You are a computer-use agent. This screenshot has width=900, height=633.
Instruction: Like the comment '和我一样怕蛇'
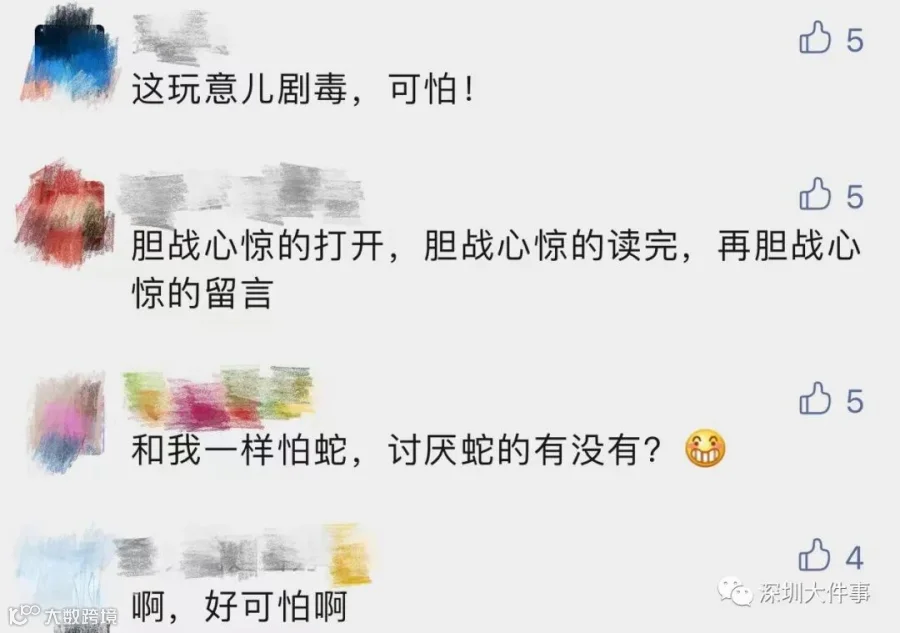[815, 398]
